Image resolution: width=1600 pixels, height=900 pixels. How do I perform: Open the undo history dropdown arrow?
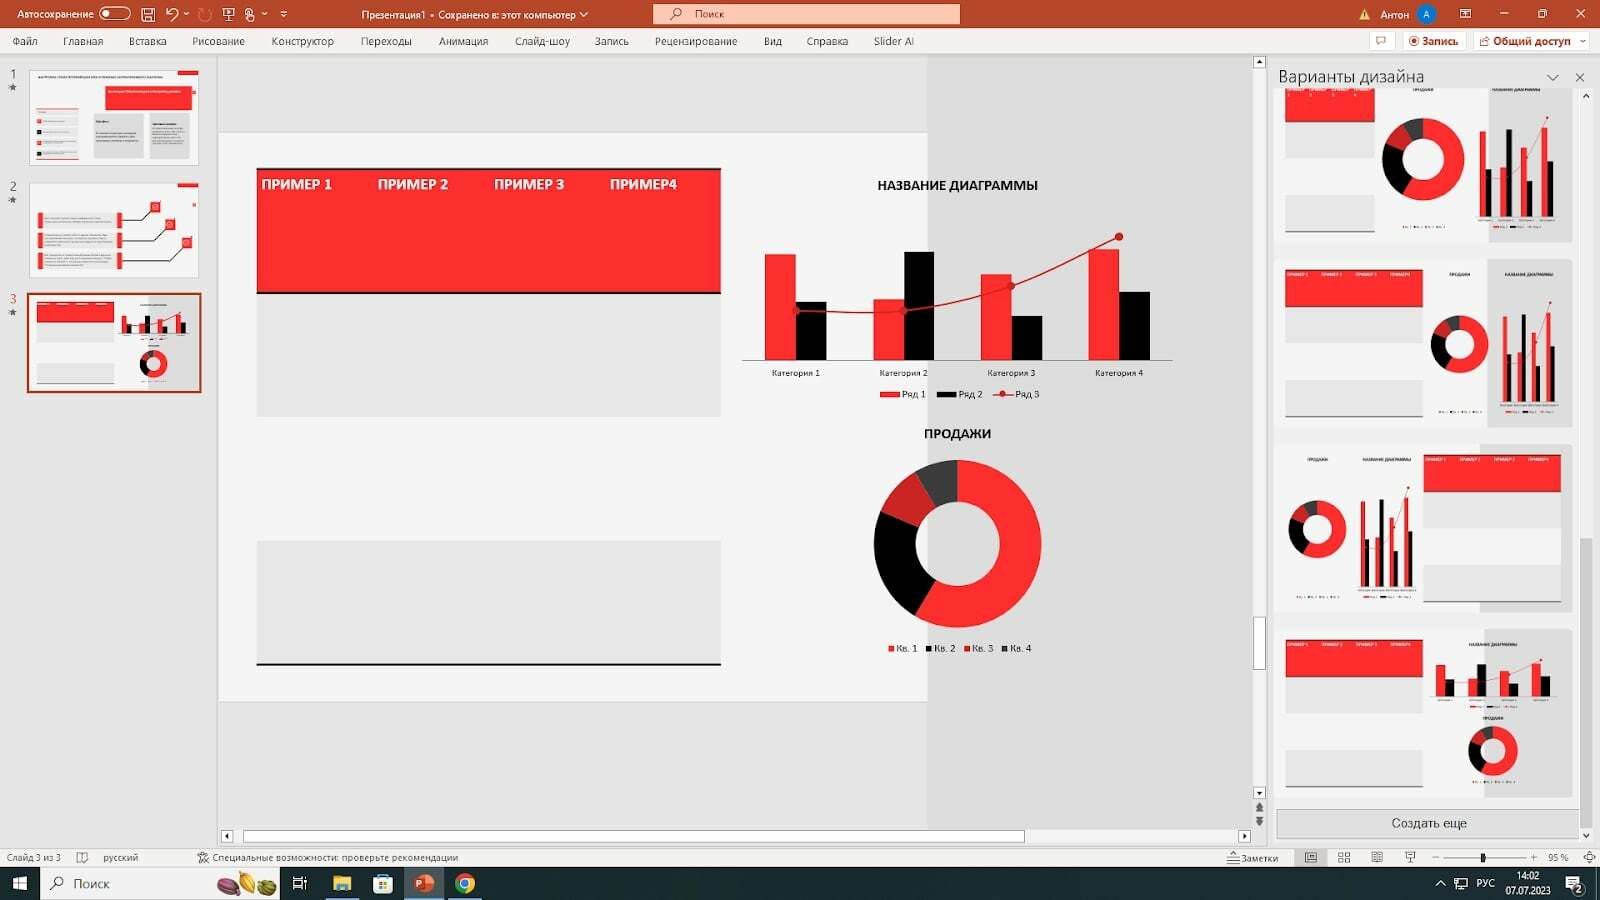(186, 14)
